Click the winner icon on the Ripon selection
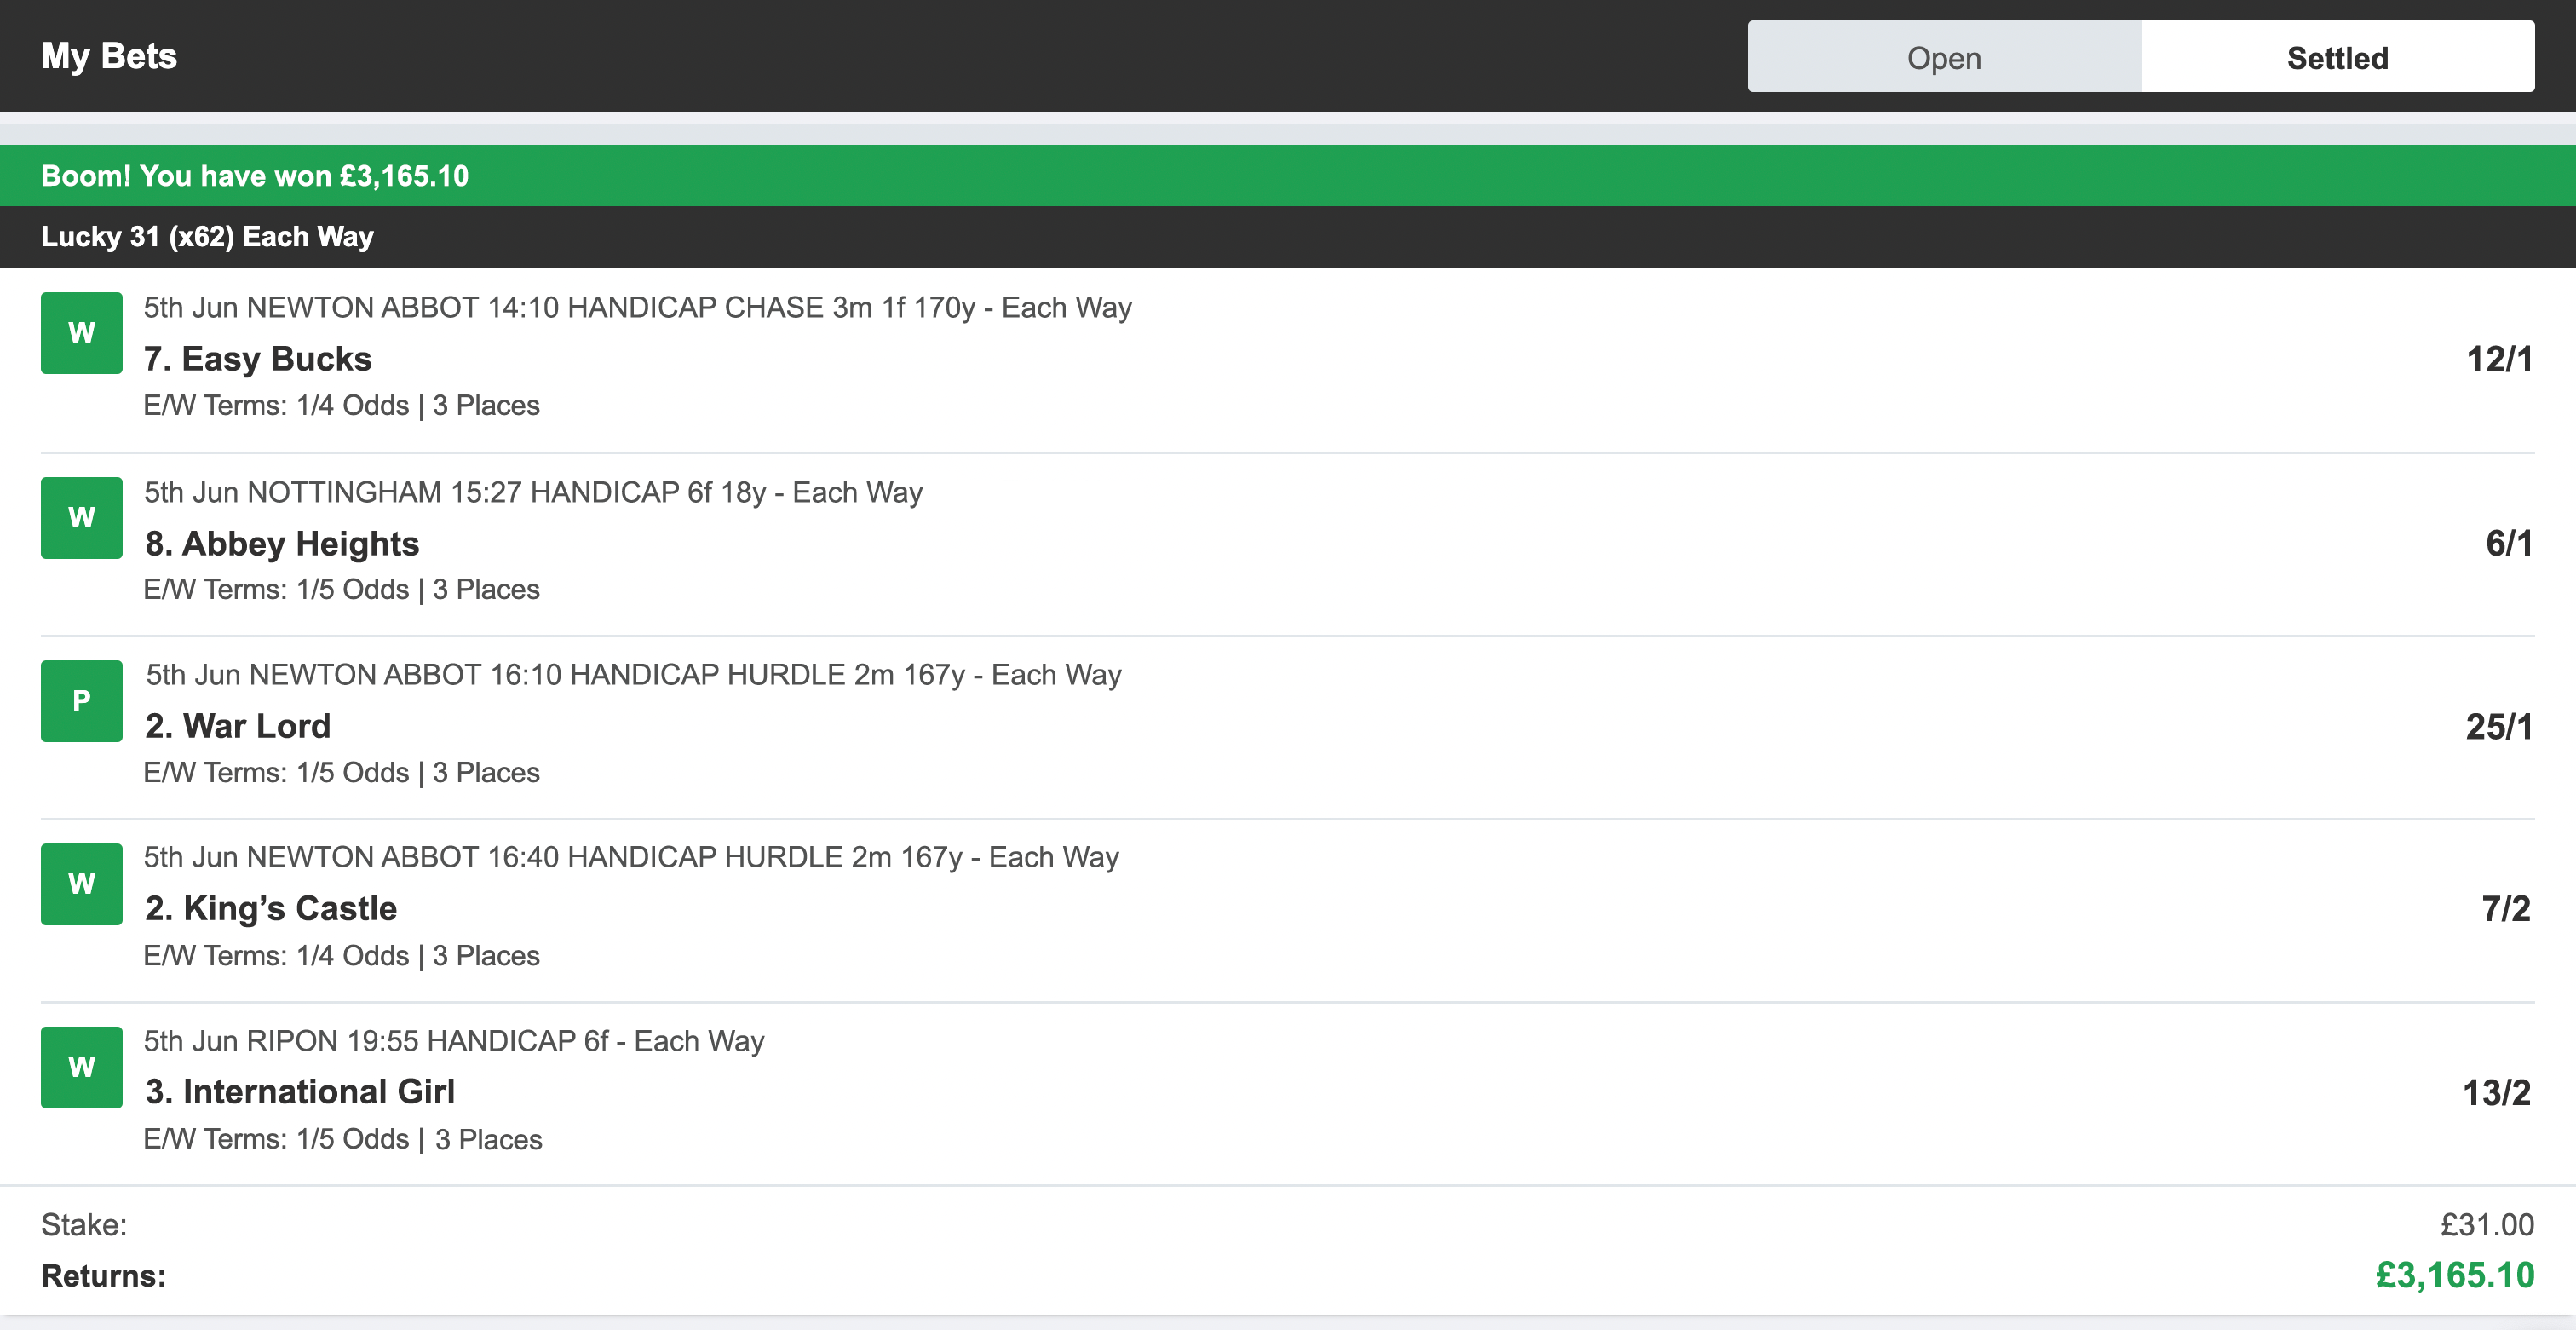Screen dimensions: 2576x1330 80,1066
